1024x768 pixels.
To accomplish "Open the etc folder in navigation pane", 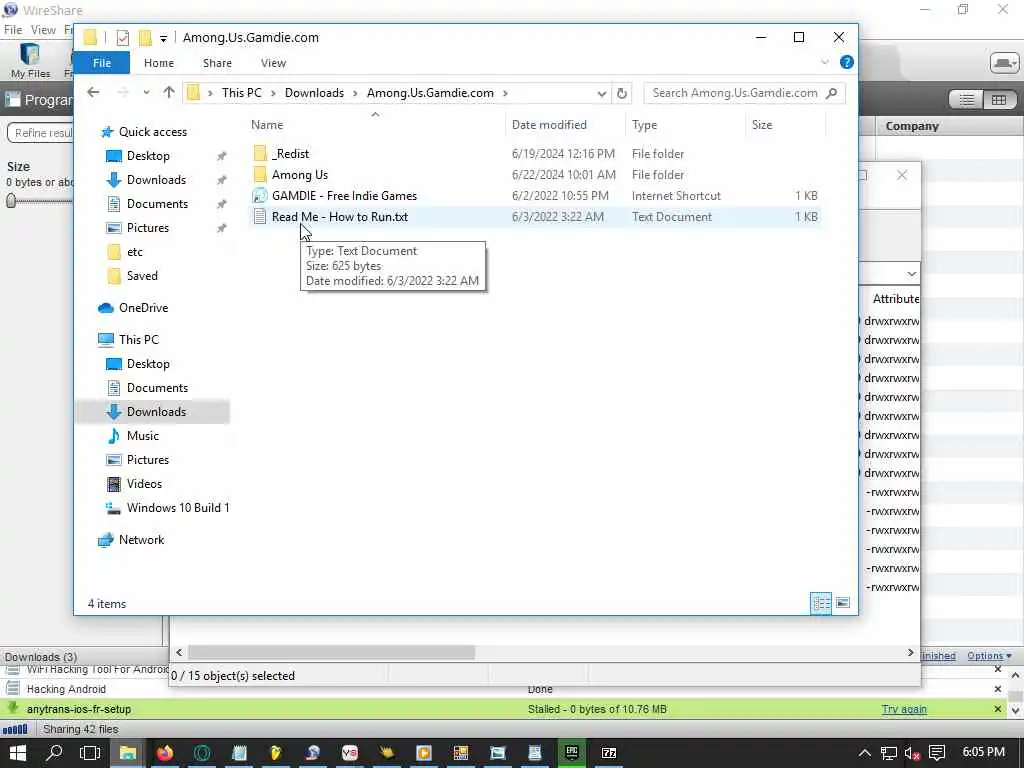I will [x=135, y=251].
